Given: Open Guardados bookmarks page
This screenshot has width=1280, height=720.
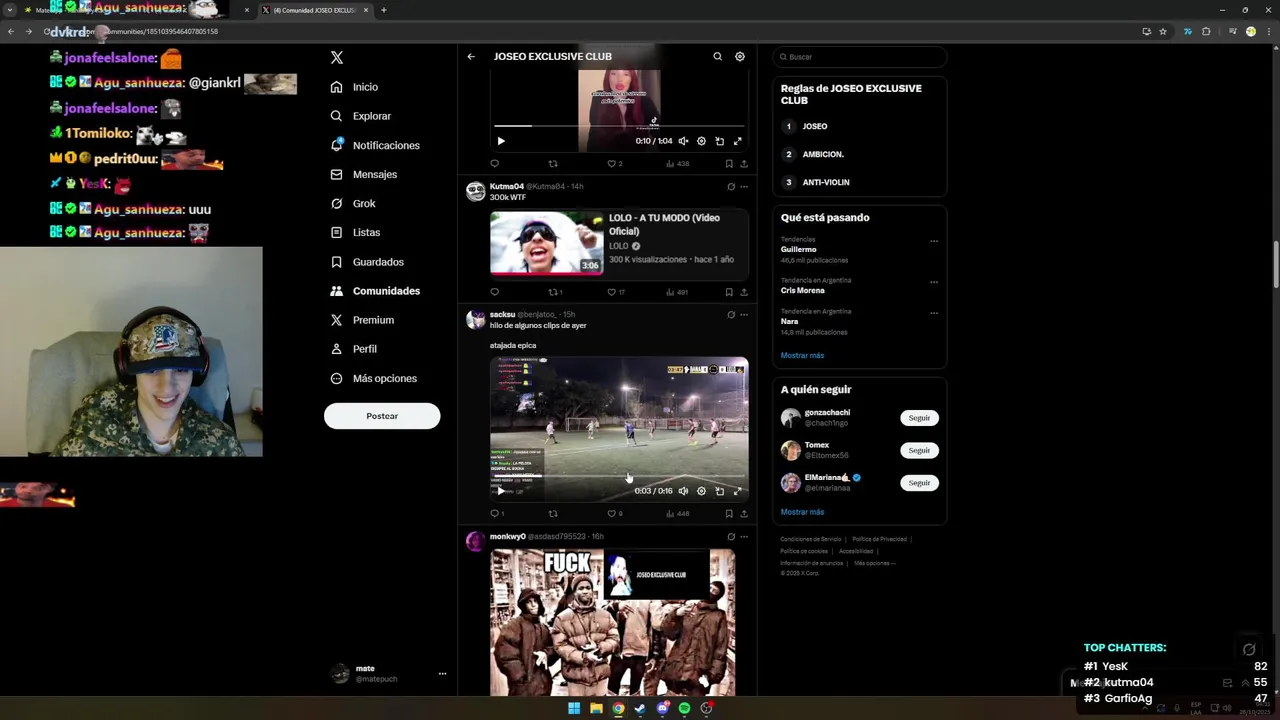Looking at the screenshot, I should (367, 262).
